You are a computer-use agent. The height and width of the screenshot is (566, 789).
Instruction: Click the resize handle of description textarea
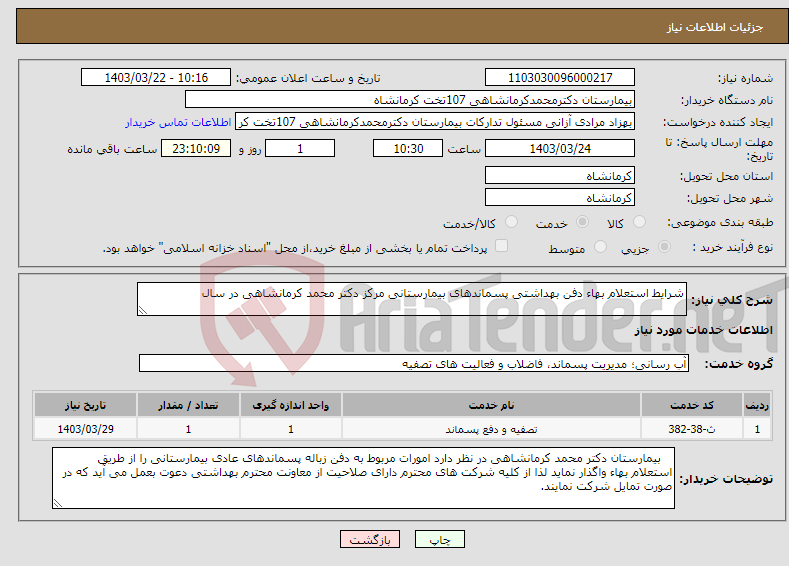[x=143, y=310]
